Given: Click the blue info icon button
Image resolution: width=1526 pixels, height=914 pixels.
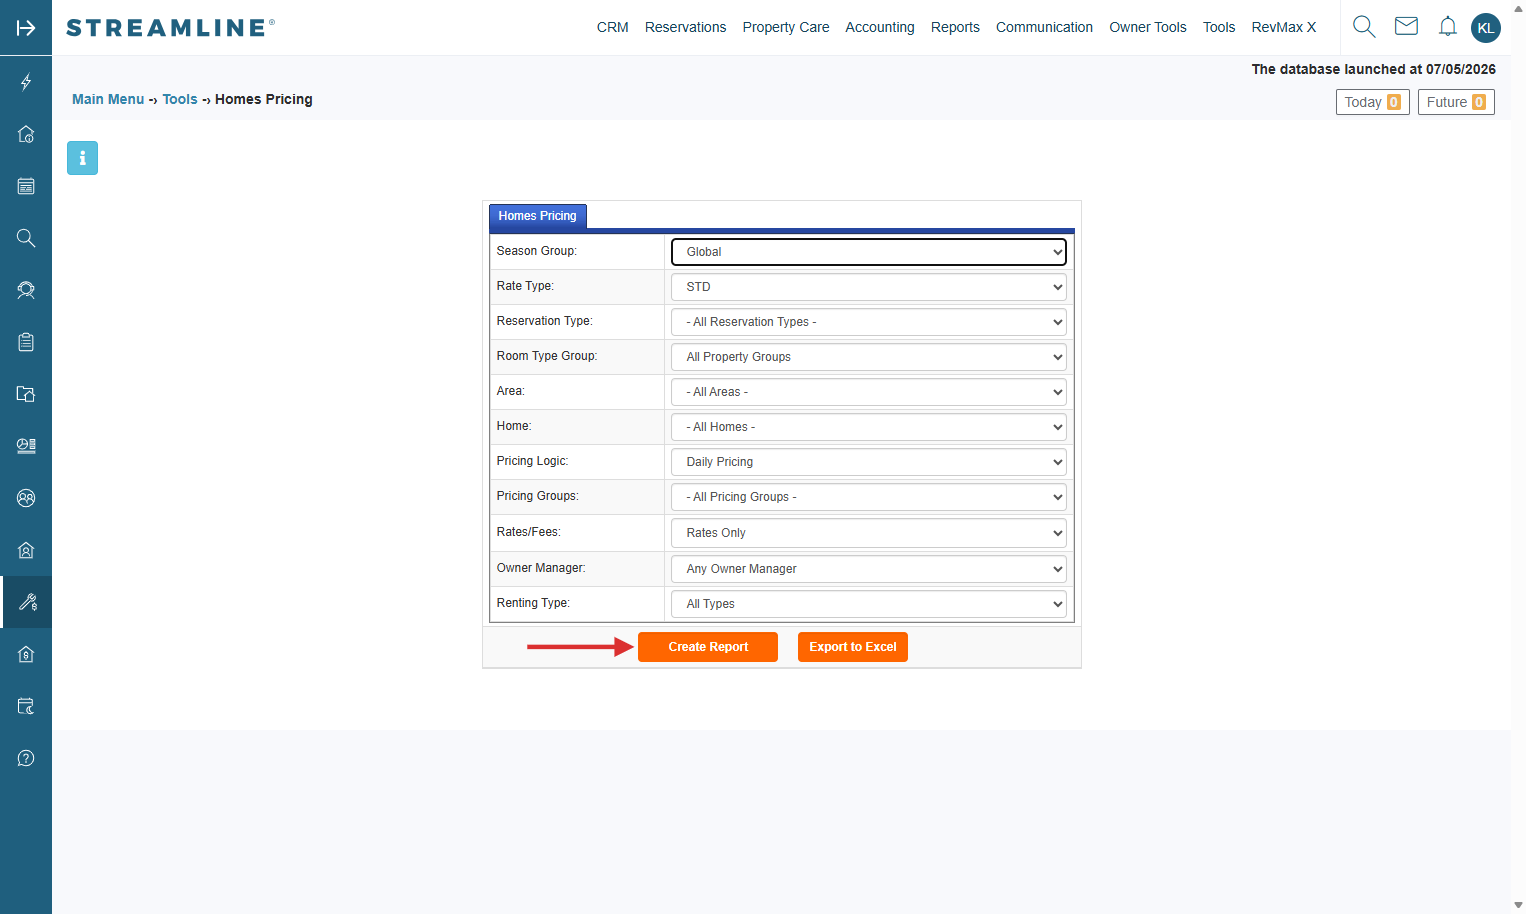Looking at the screenshot, I should click(82, 158).
